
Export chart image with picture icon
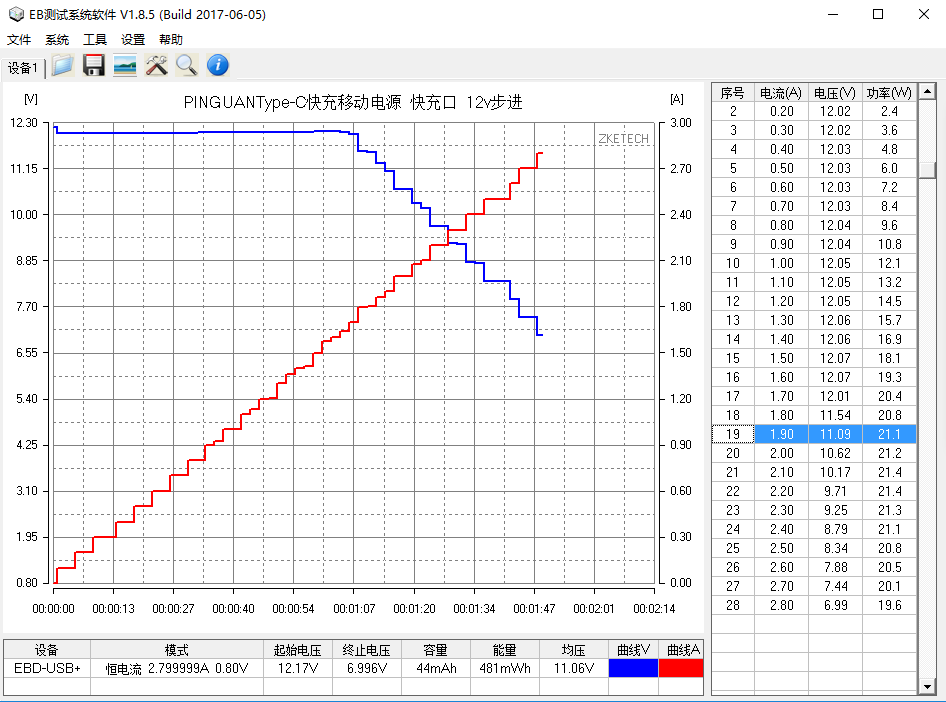pyautogui.click(x=125, y=65)
